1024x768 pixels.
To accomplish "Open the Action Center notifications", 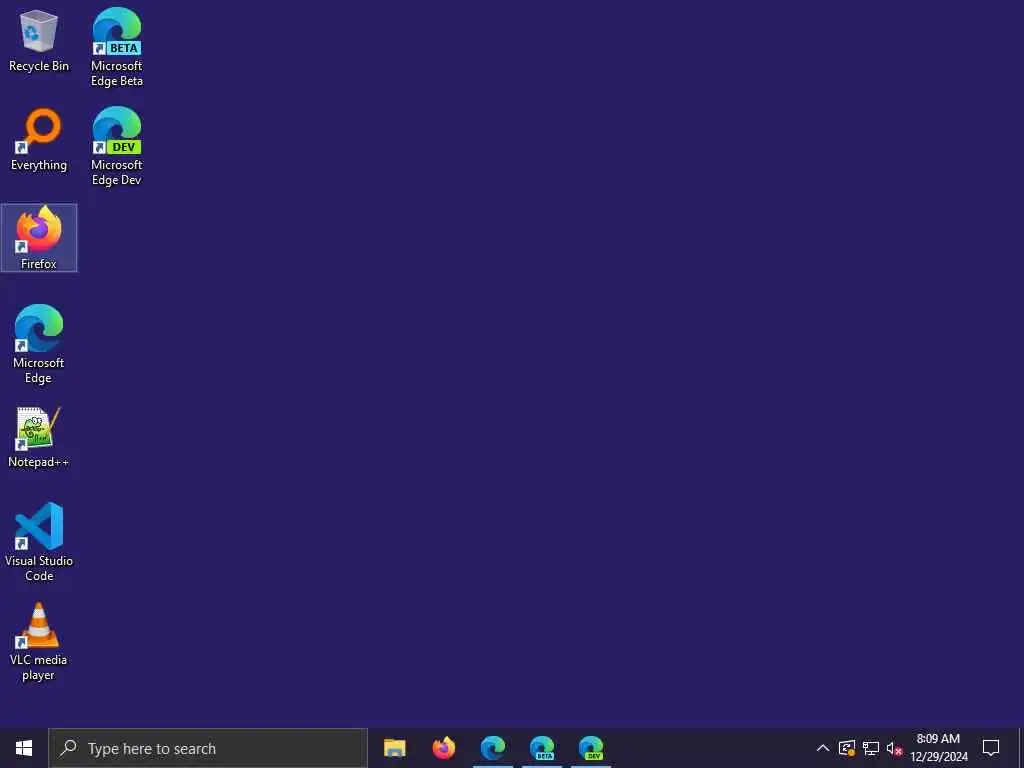I will [x=991, y=748].
